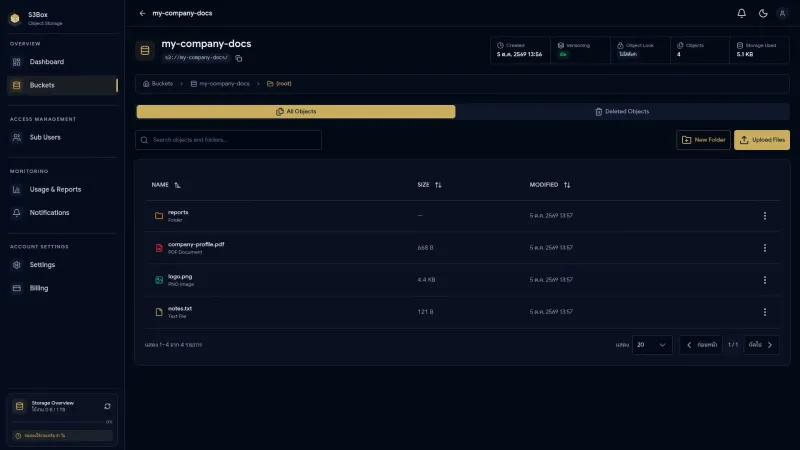Screen dimensions: 800x450
Task: Click the New Folder button
Action: point(703,140)
